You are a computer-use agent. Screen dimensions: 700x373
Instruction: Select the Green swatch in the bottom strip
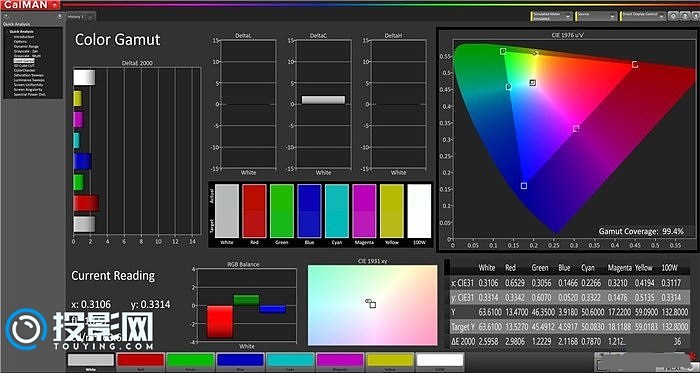pos(191,360)
